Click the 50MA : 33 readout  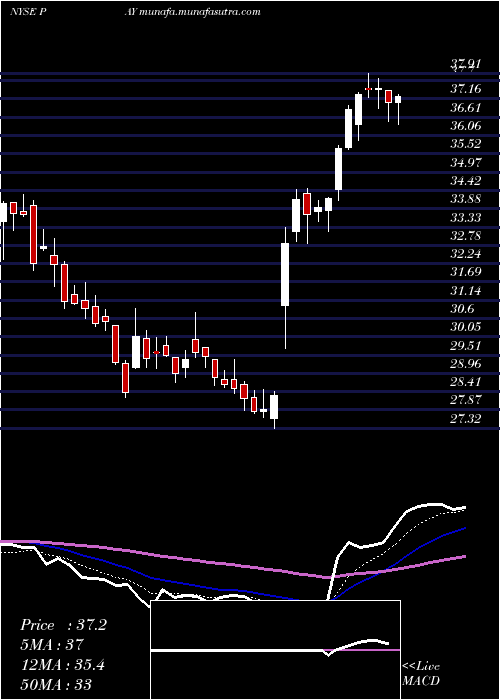[x=56, y=684]
